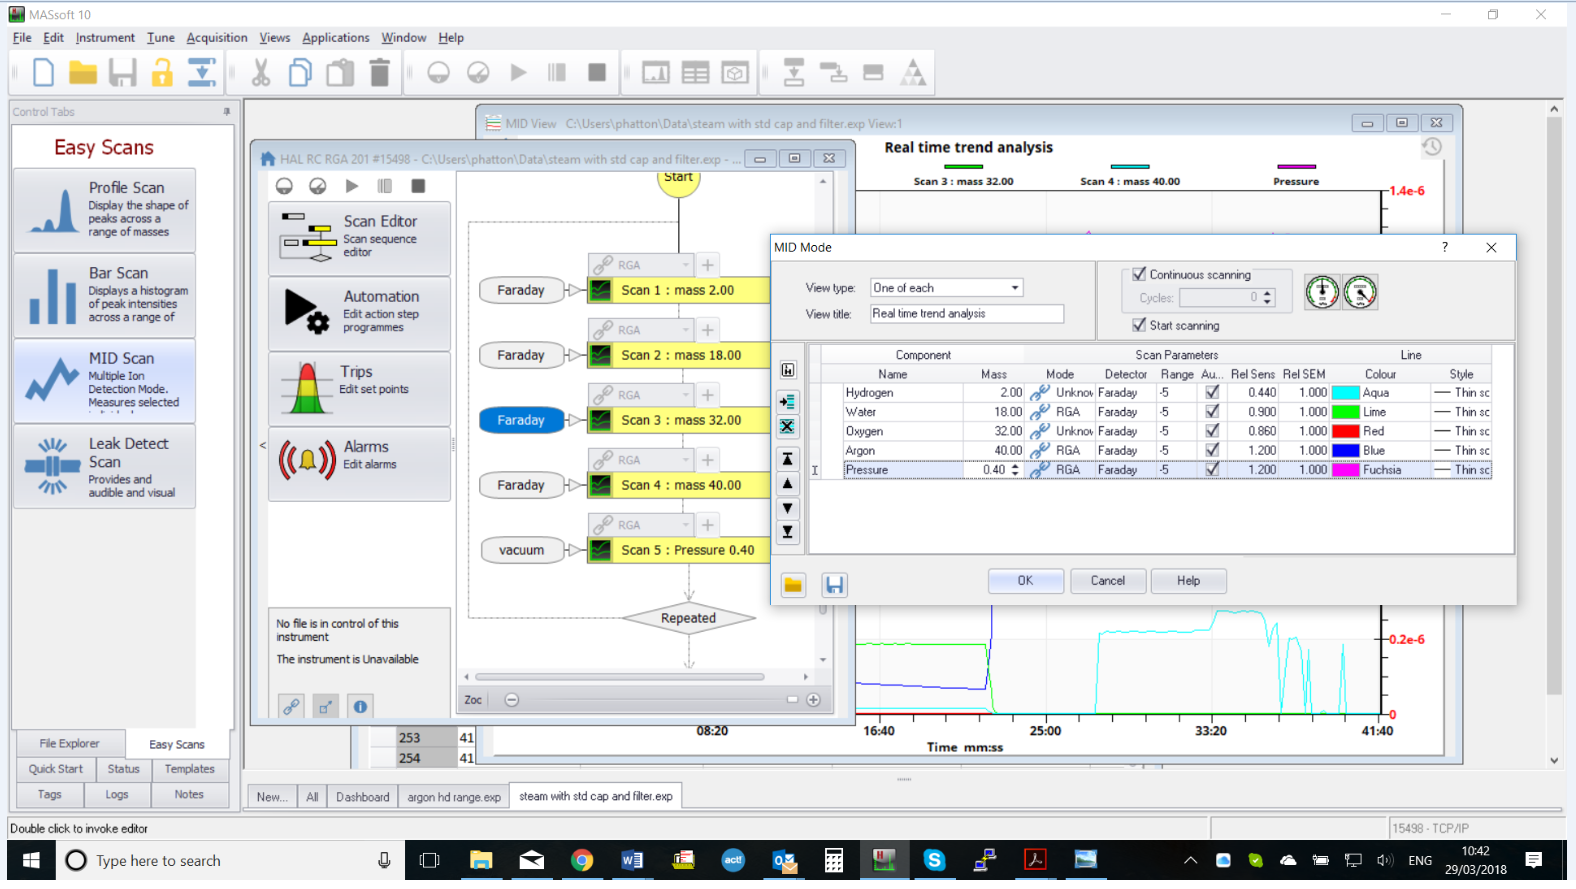Click the save disk icon in MID Mode dialog
Viewport: 1576px width, 889px height.
(x=835, y=585)
